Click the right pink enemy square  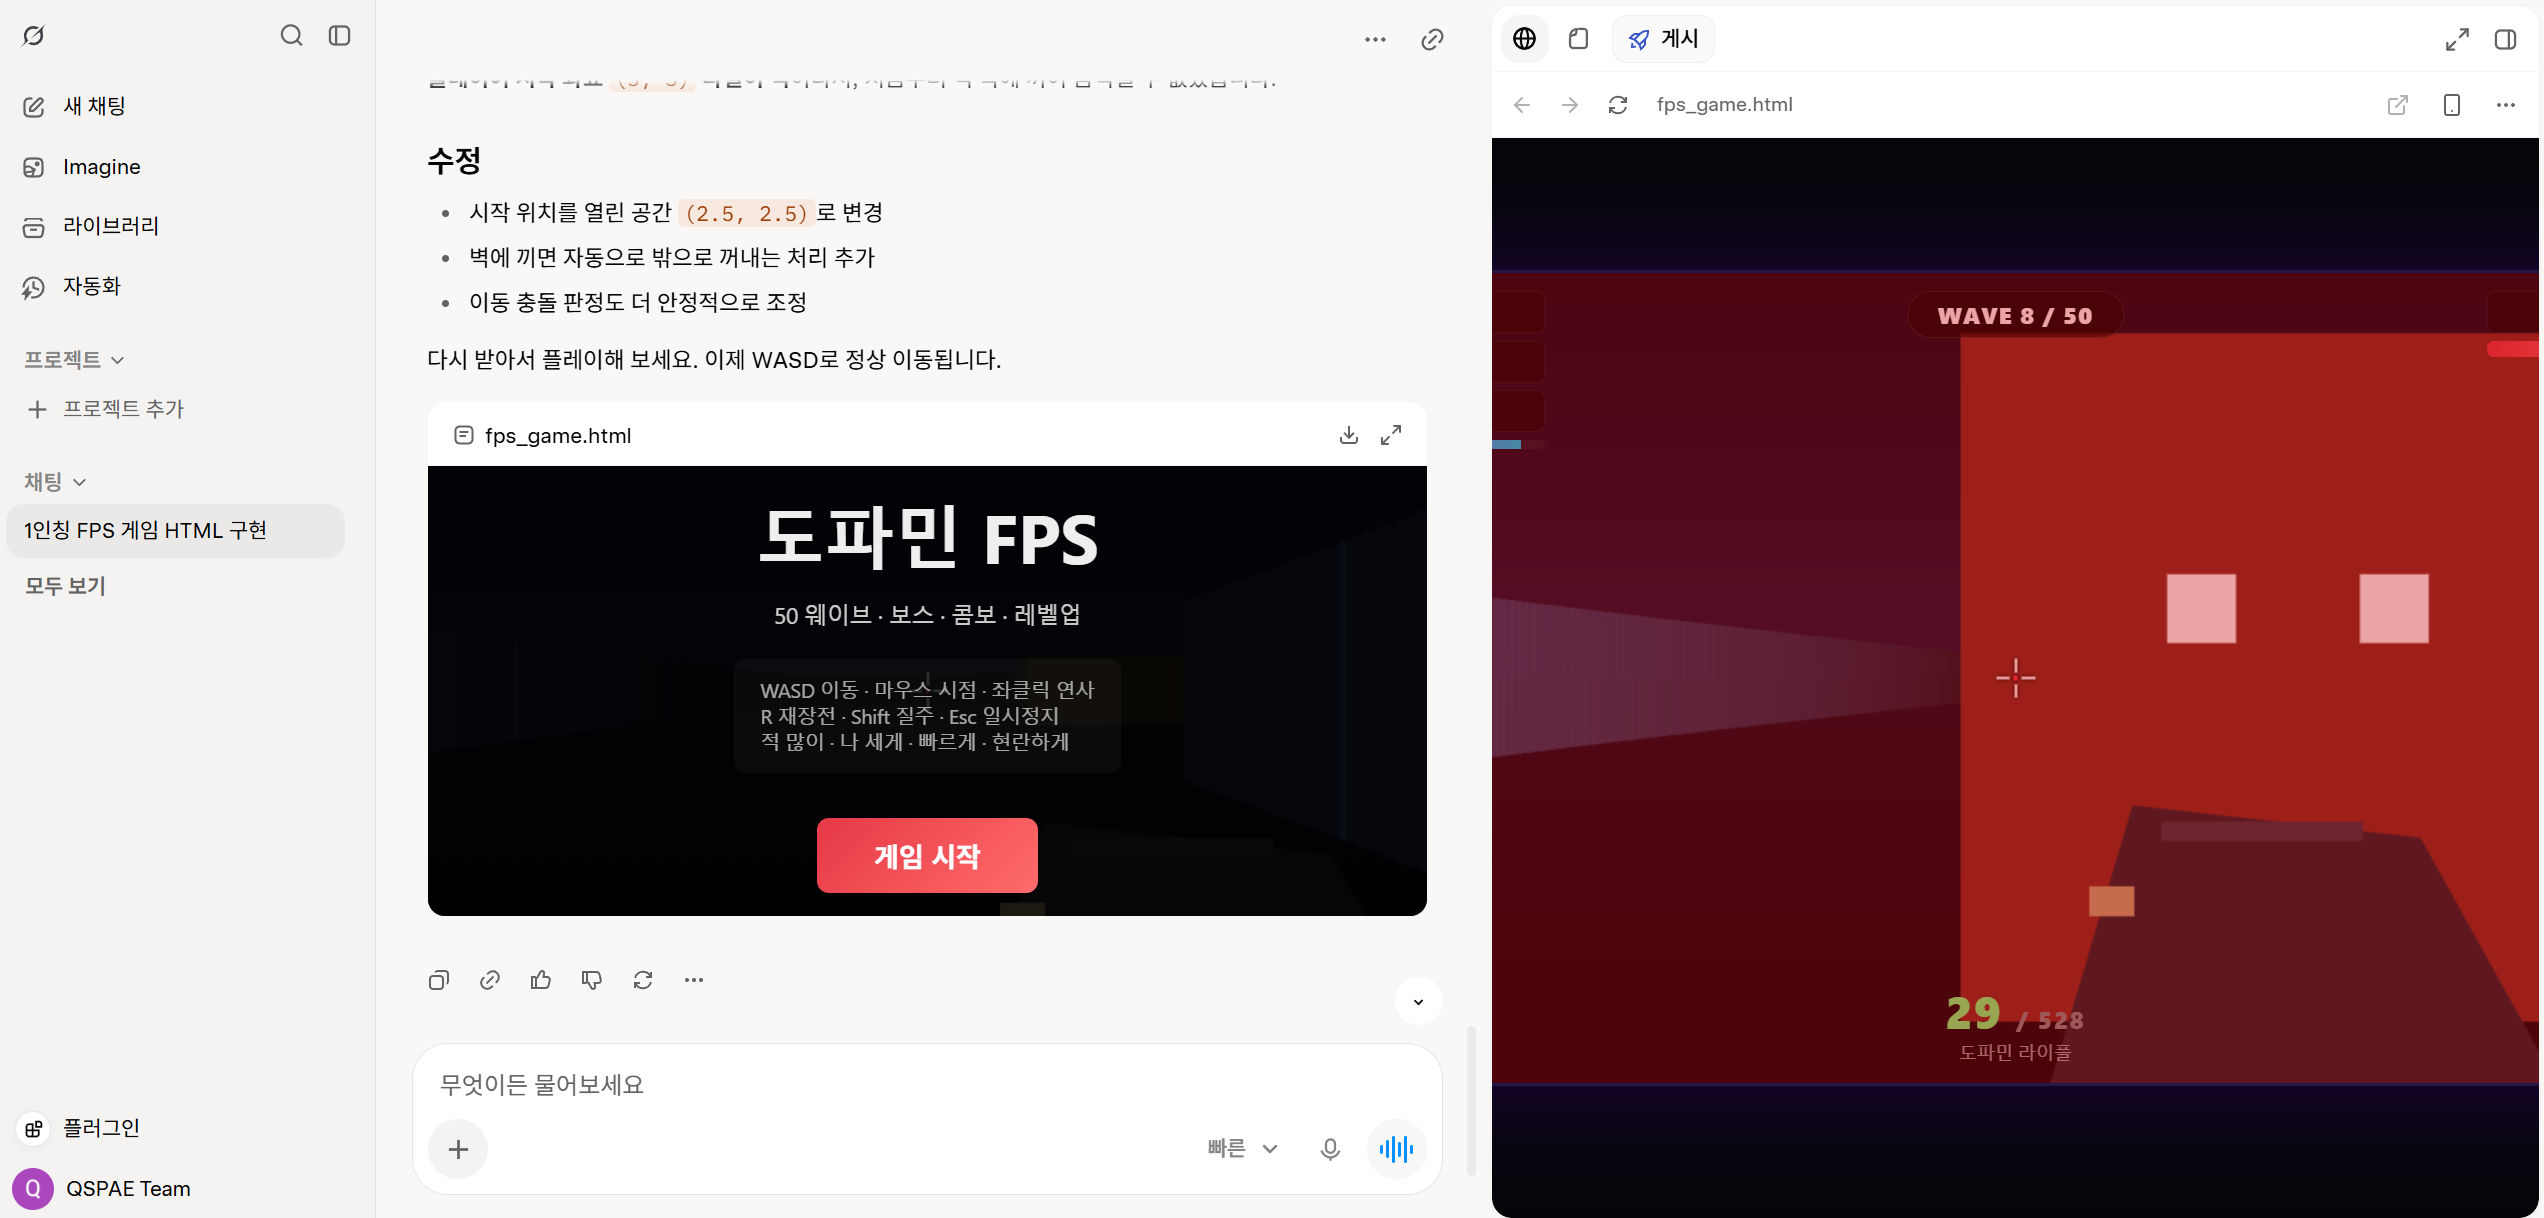[x=2394, y=608]
